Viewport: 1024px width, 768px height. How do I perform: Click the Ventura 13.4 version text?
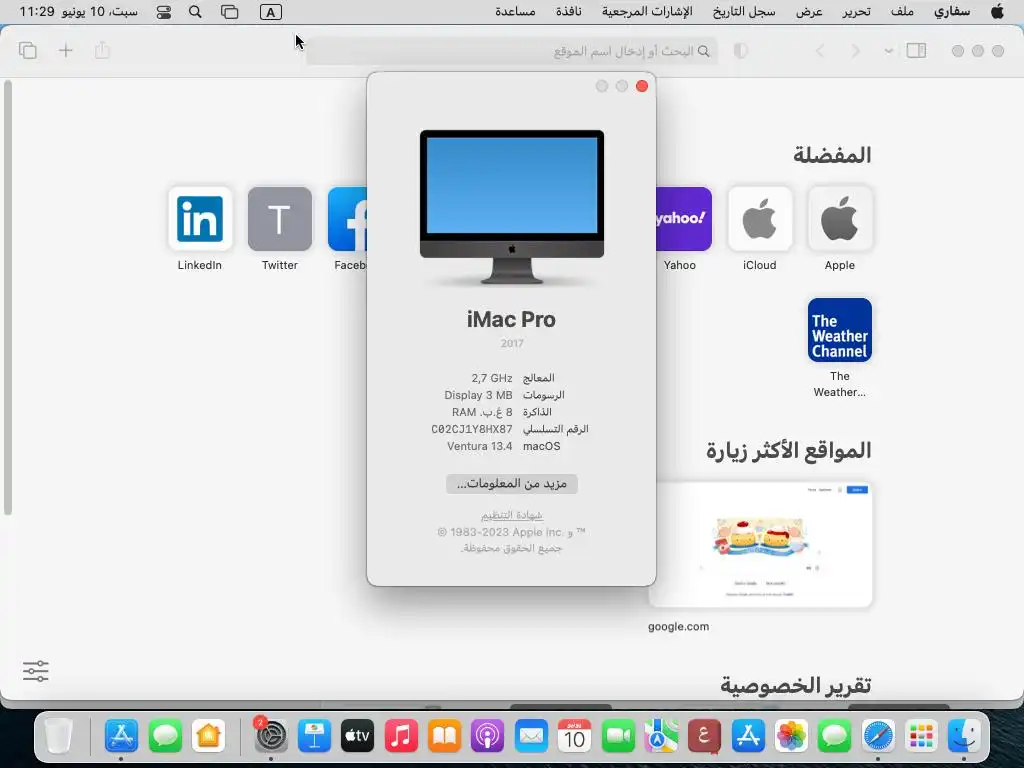click(x=479, y=446)
